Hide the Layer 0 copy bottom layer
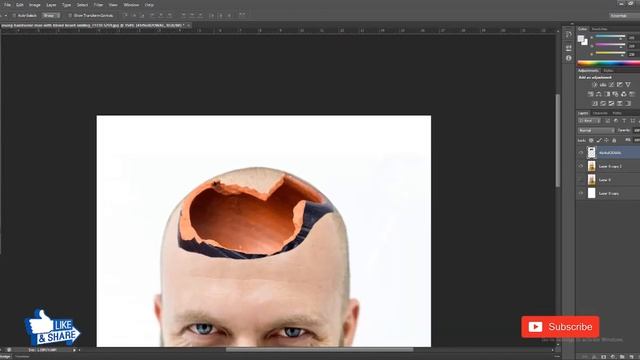The width and height of the screenshot is (640, 360). [x=581, y=193]
